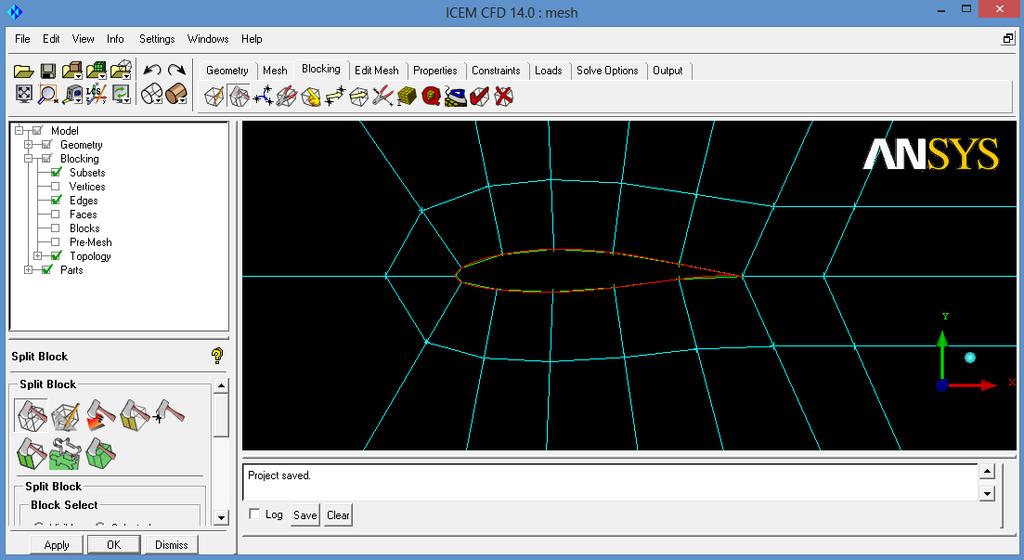Activate the box zoom magnifier tool
Screen dimensions: 1024x560
(48, 95)
